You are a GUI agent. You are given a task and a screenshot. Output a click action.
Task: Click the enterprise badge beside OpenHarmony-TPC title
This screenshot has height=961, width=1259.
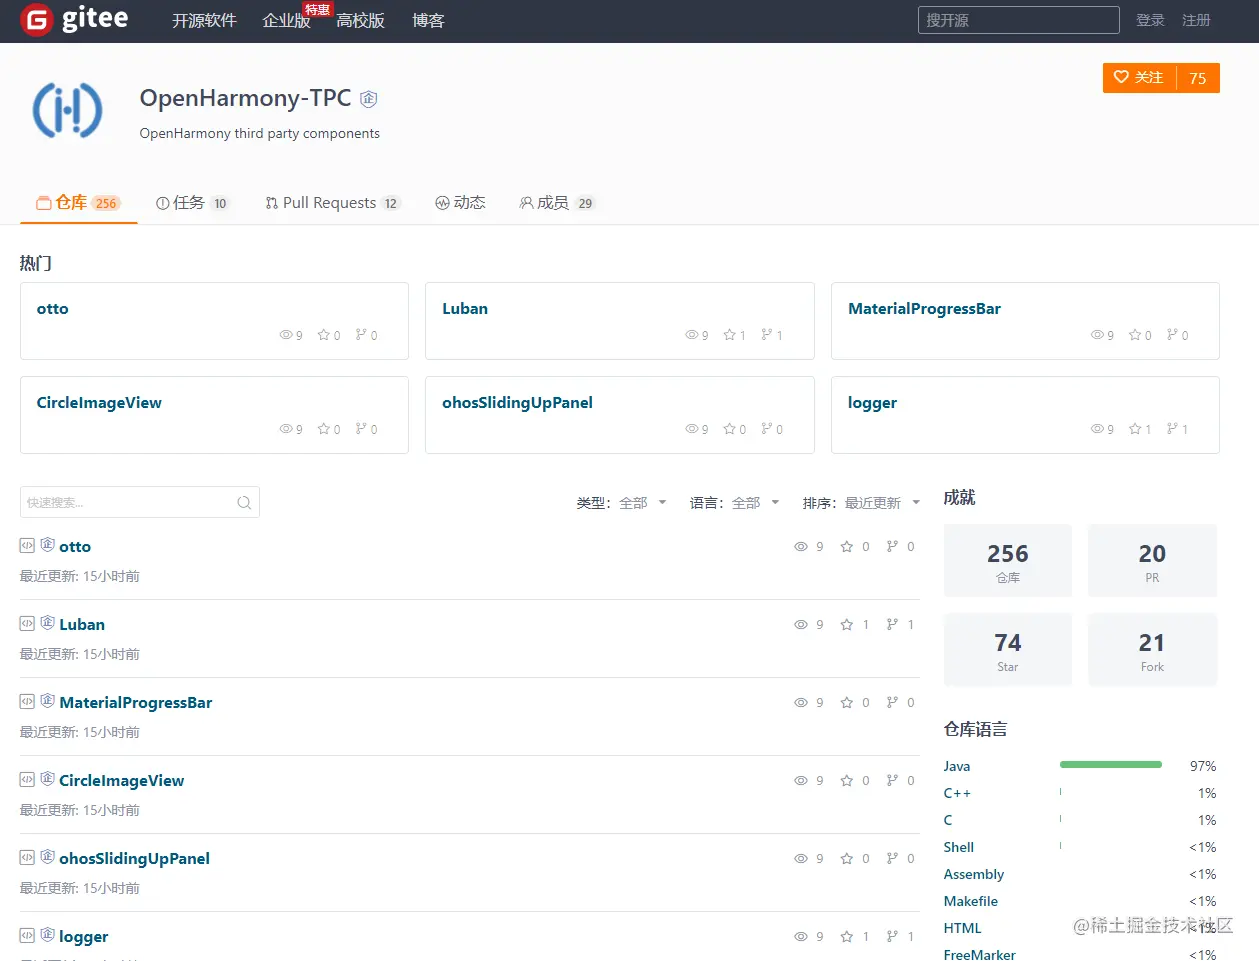(369, 99)
